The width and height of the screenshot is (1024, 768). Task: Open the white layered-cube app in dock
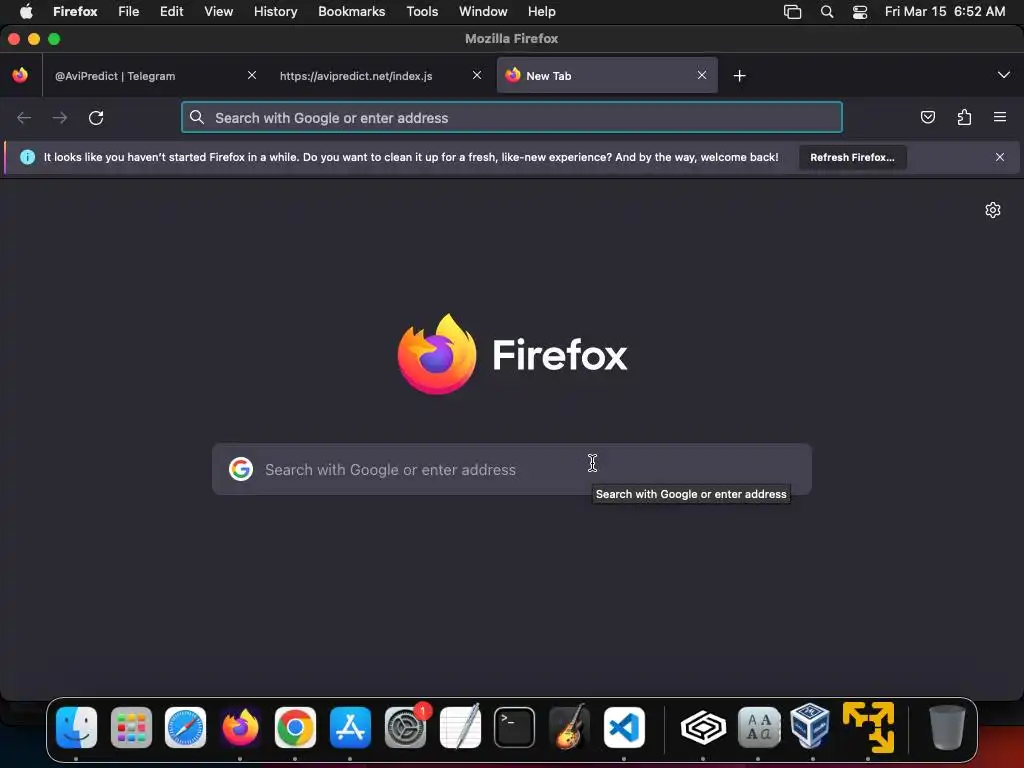(703, 727)
